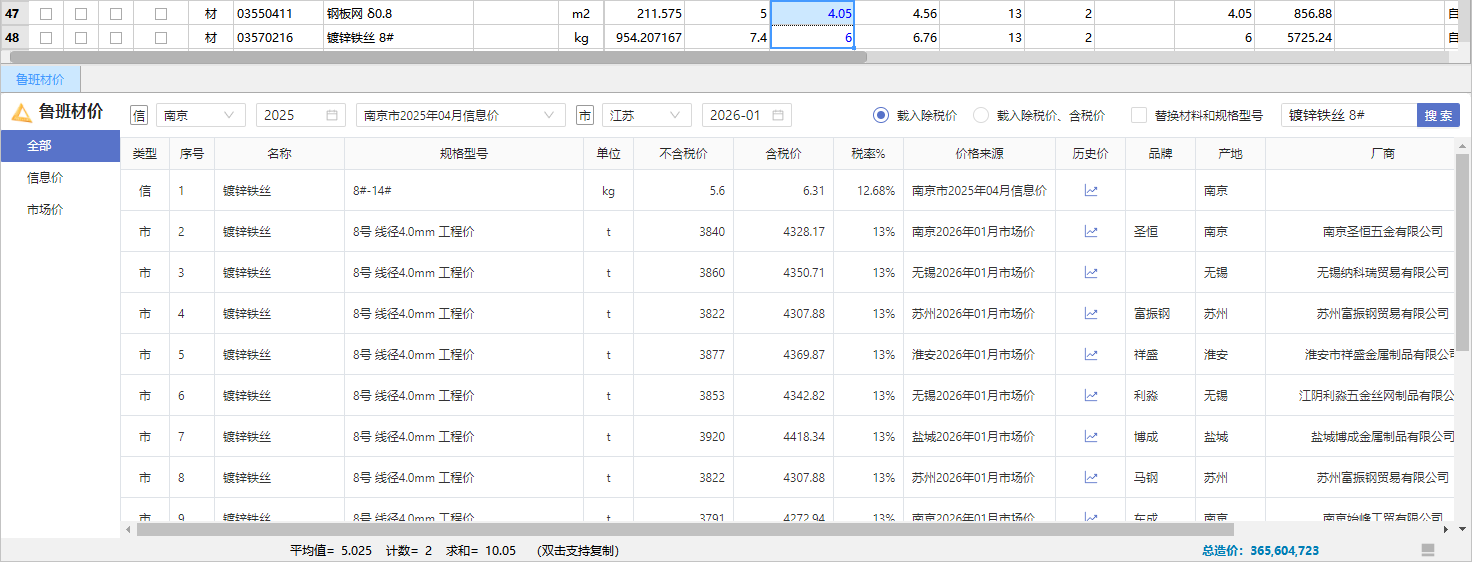Select 市场价 category in sidebar
1472x562 pixels.
(x=45, y=210)
